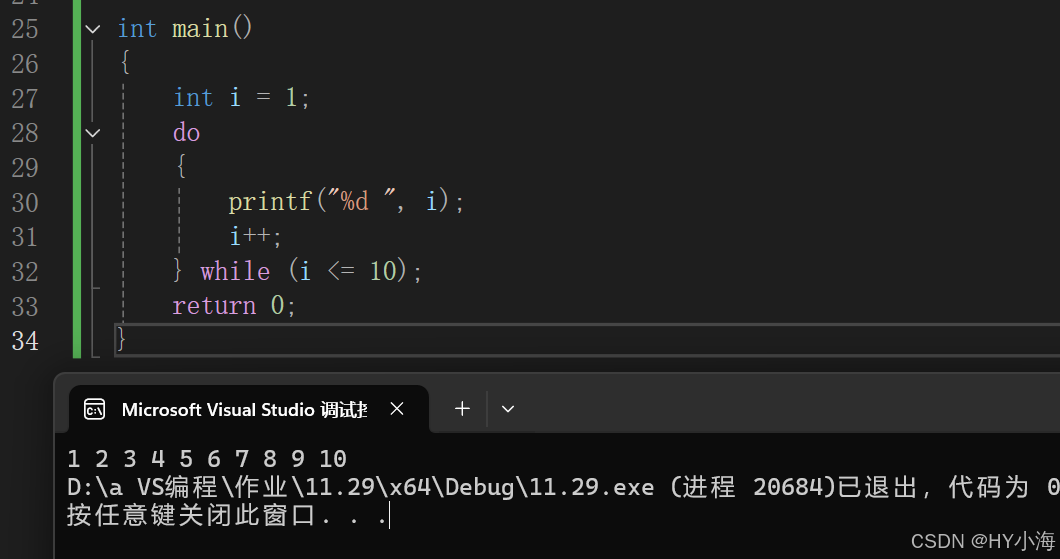
Task: Close the Microsoft Visual Studio debug tab
Action: 397,409
